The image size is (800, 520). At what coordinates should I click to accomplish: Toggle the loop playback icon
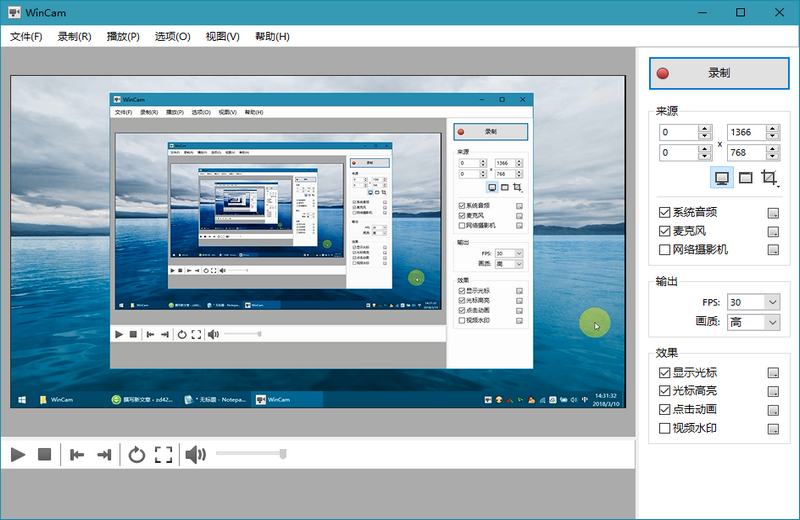(137, 455)
